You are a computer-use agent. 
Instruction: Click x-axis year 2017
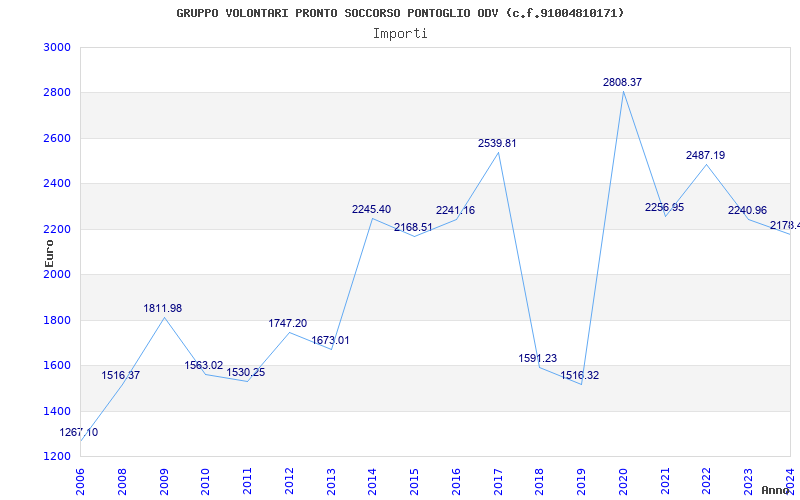point(498,481)
